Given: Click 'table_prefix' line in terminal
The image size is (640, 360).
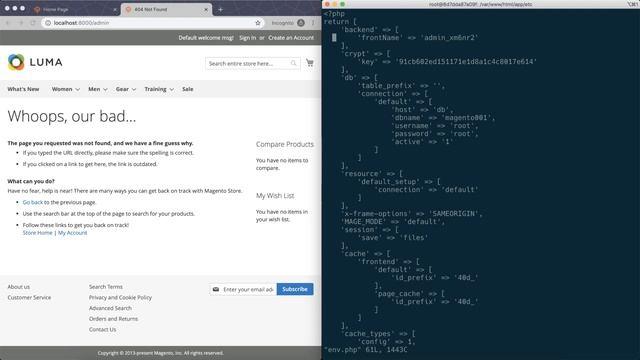Looking at the screenshot, I should click(401, 86).
